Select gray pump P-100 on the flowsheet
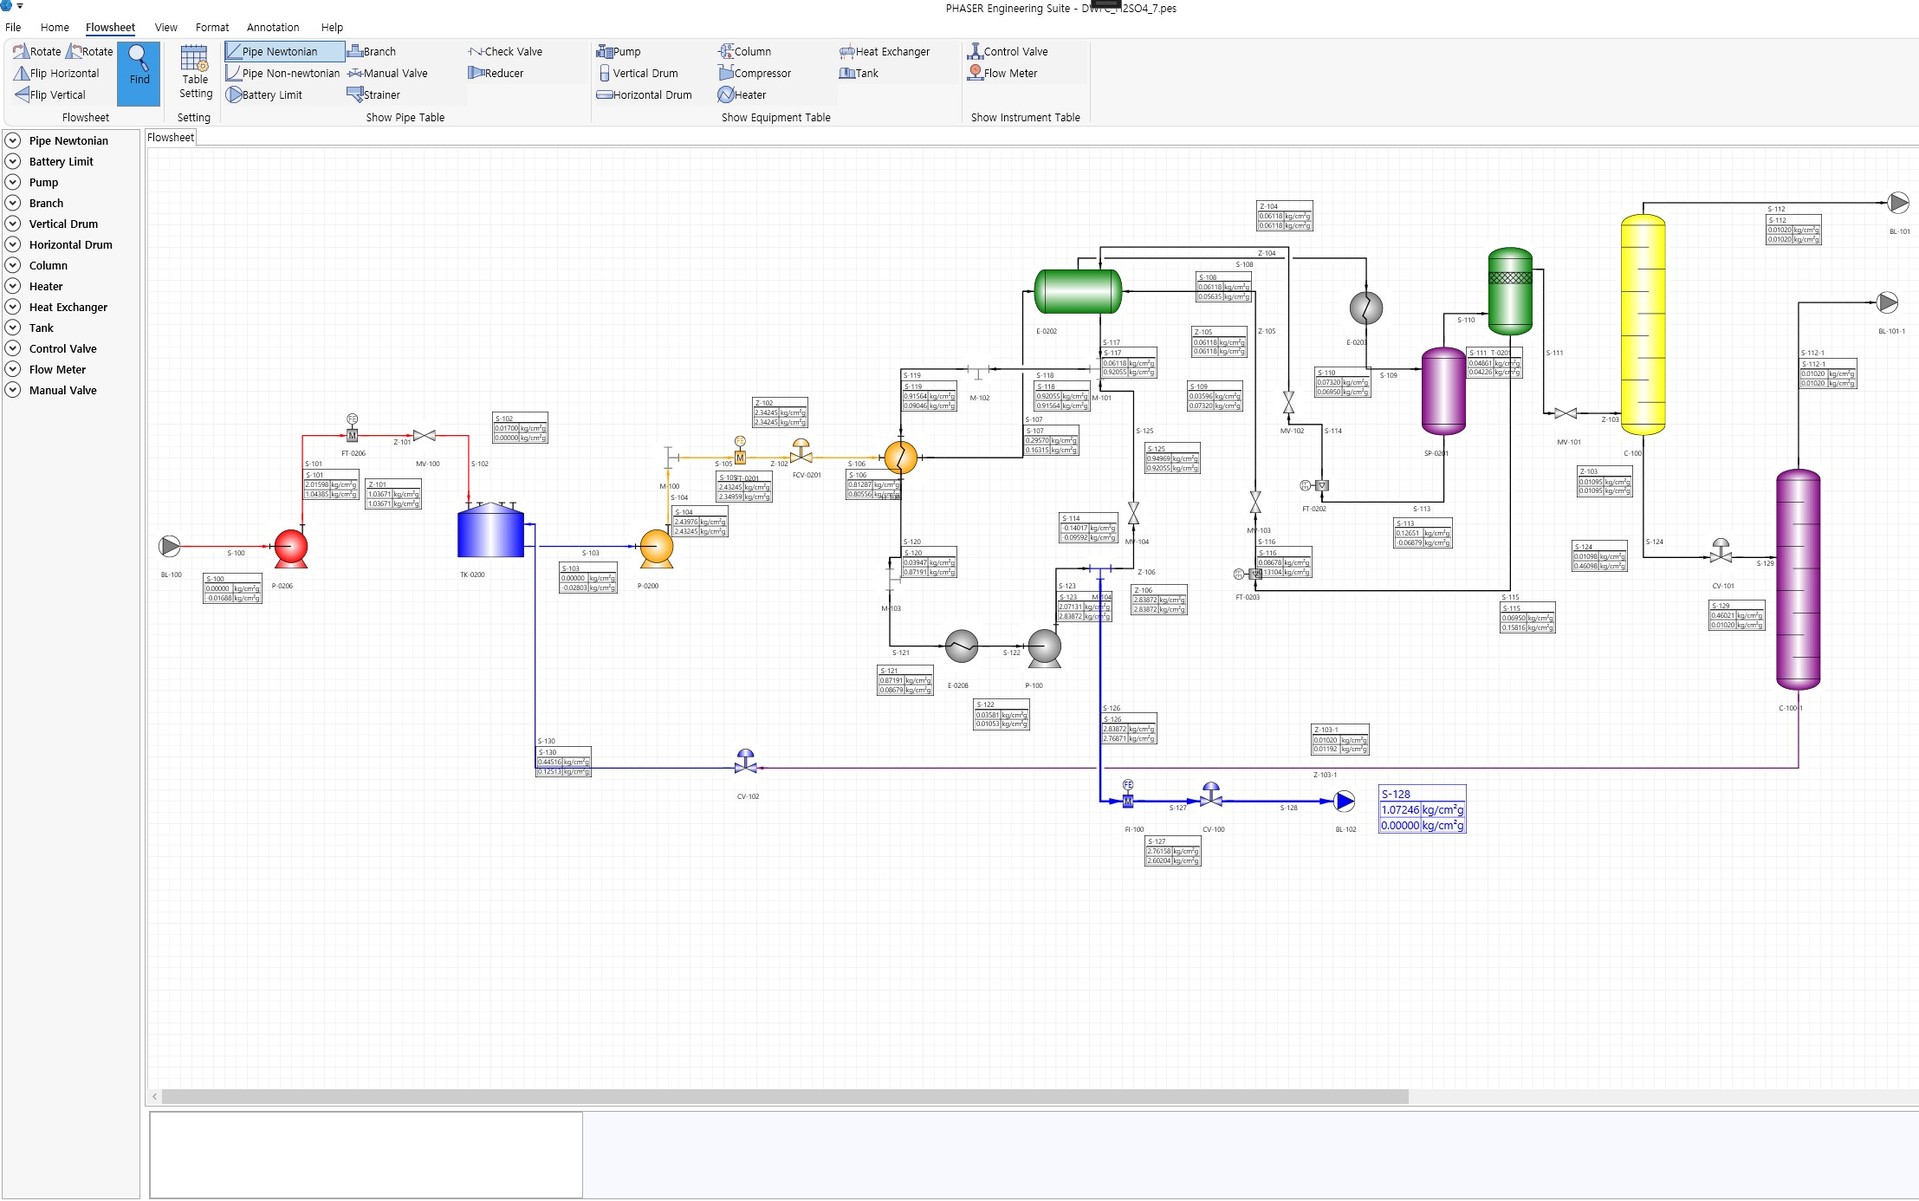1919x1201 pixels. click(x=1044, y=647)
